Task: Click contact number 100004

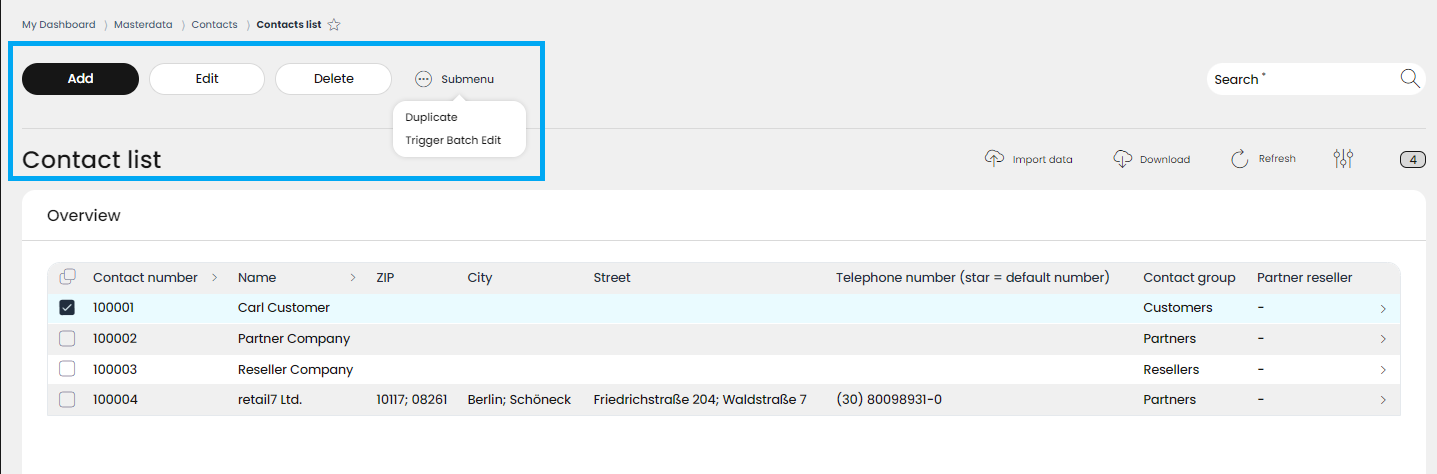Action: point(115,400)
